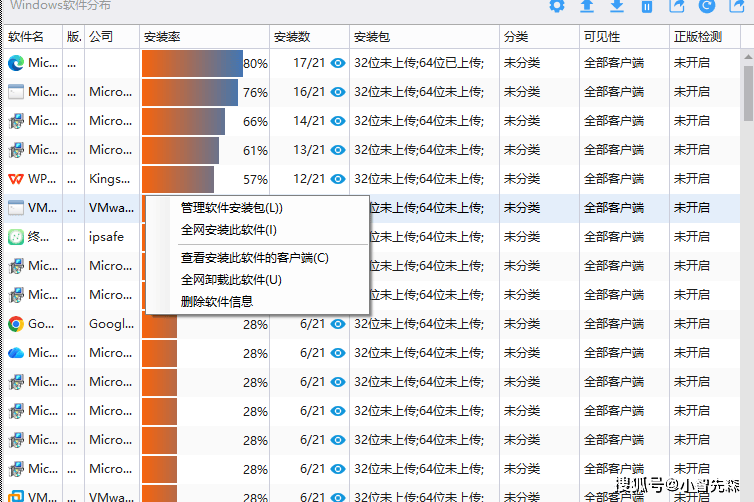Select 管理软件安装包(L) from context menu

(231, 208)
